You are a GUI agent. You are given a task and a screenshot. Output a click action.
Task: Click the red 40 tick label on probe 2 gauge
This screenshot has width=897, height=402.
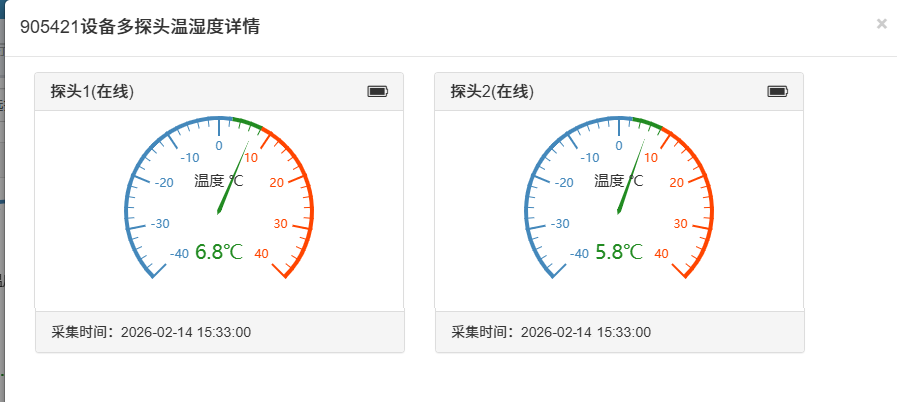pos(661,254)
